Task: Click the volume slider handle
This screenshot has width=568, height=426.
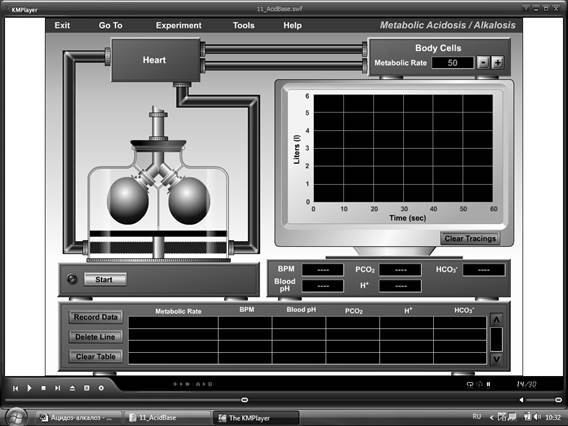Action: point(558,400)
